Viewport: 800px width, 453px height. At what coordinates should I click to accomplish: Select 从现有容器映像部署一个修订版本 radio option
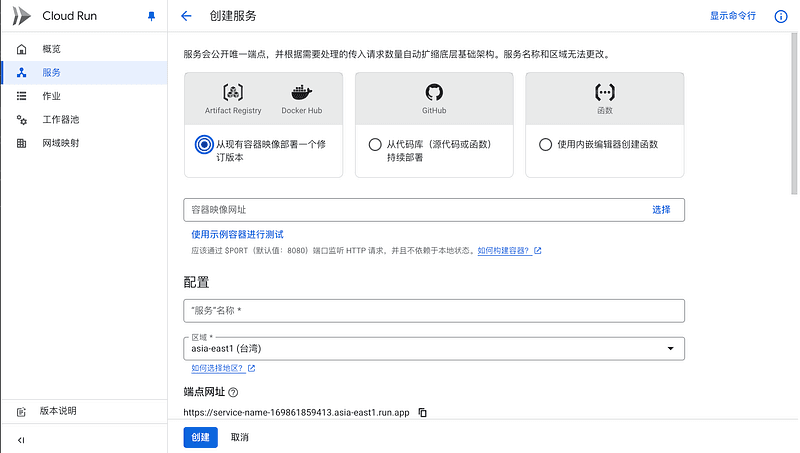(203, 144)
